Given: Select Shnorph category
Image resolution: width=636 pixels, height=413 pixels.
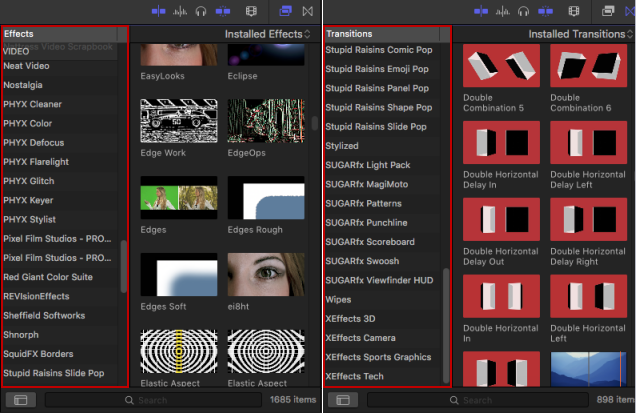Looking at the screenshot, I should (60, 335).
